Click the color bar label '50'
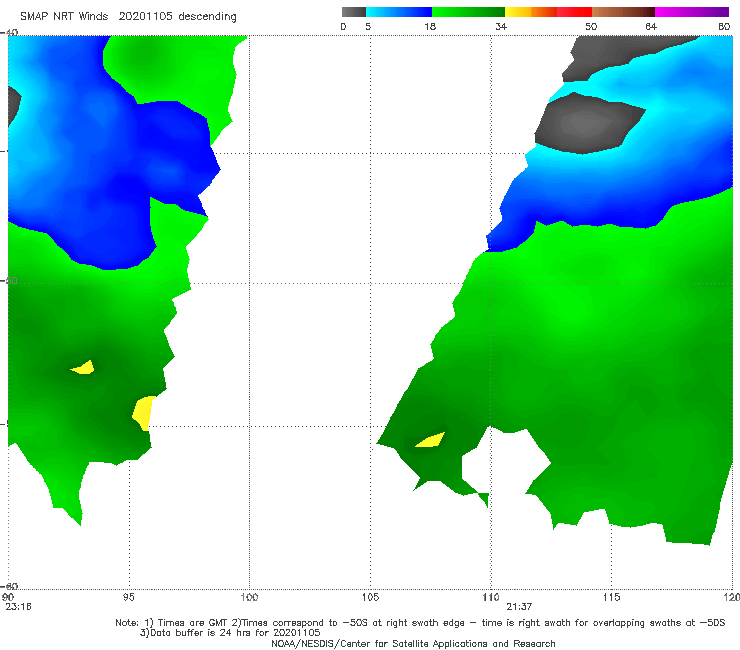 (x=591, y=26)
